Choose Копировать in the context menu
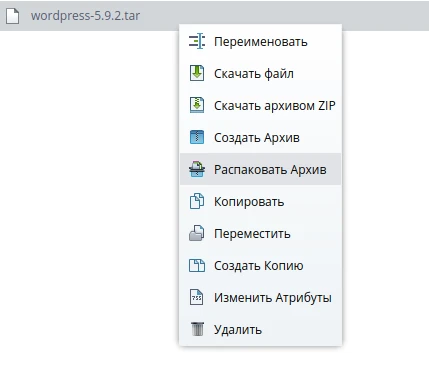 tap(260, 201)
